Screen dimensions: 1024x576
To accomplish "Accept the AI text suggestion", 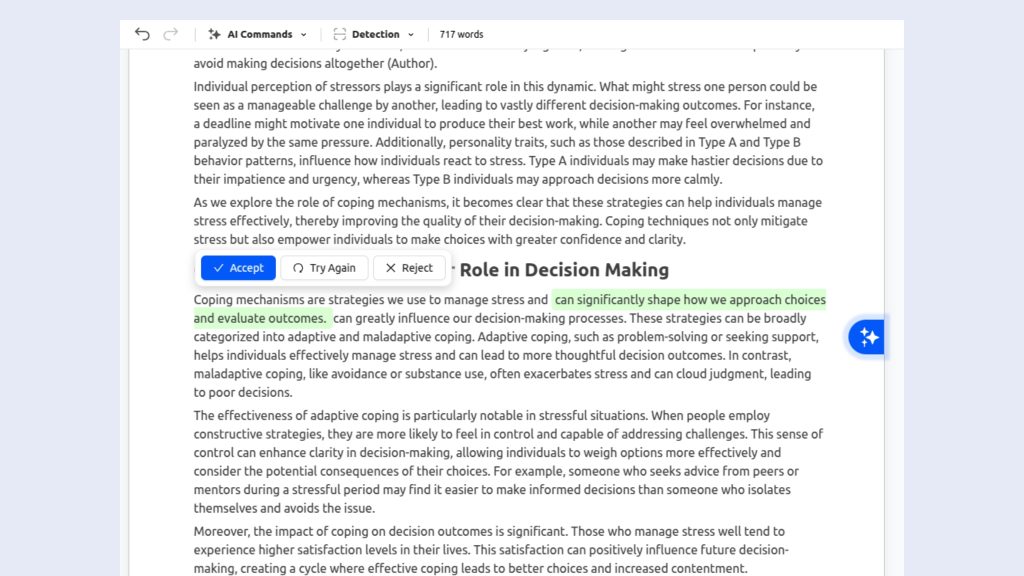I will tap(237, 268).
